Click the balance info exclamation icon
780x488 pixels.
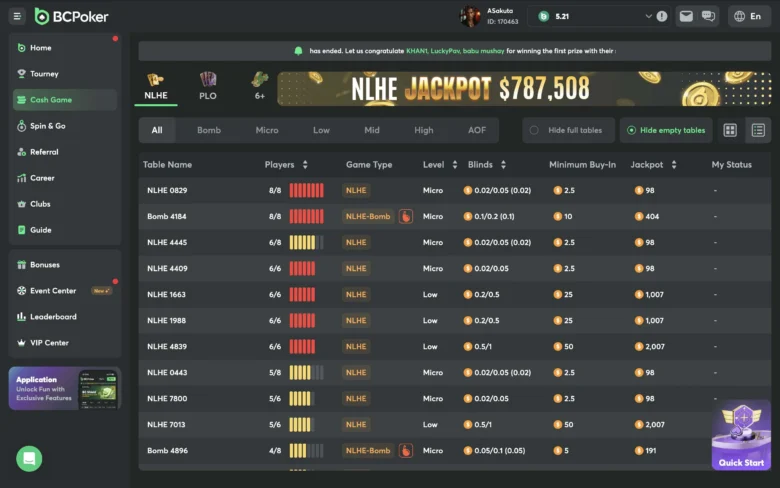[662, 16]
